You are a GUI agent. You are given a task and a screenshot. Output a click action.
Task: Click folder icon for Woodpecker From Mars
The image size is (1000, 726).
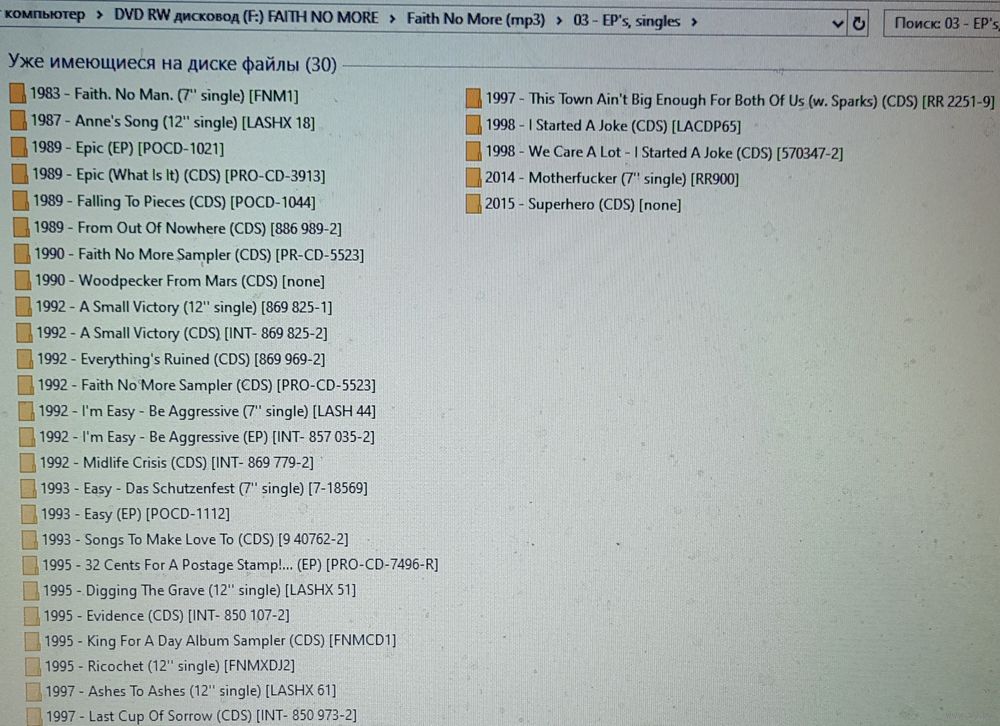click(x=22, y=280)
